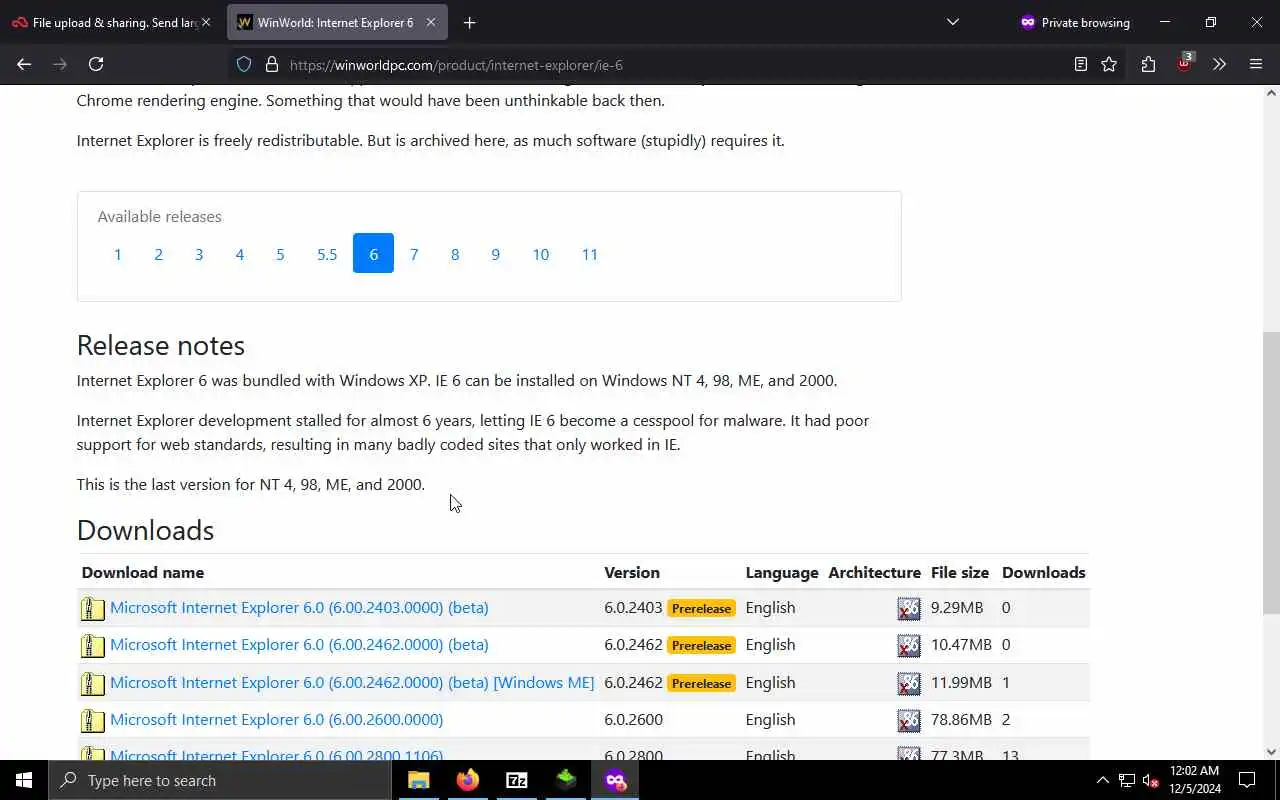The height and width of the screenshot is (800, 1280).
Task: Click the Downloads column header
Action: coord(1043,572)
